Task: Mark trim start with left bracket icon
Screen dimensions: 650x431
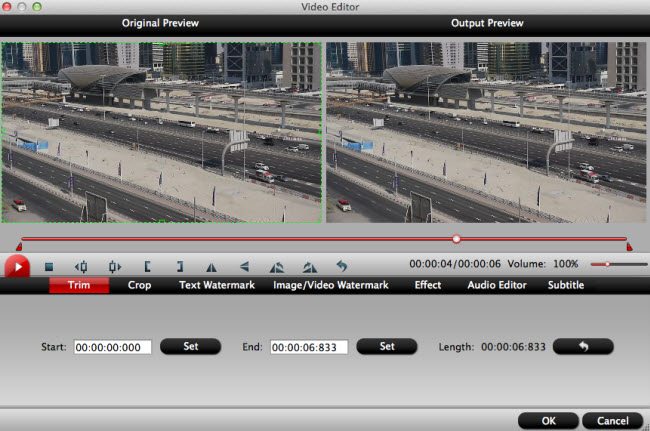Action: click(147, 266)
